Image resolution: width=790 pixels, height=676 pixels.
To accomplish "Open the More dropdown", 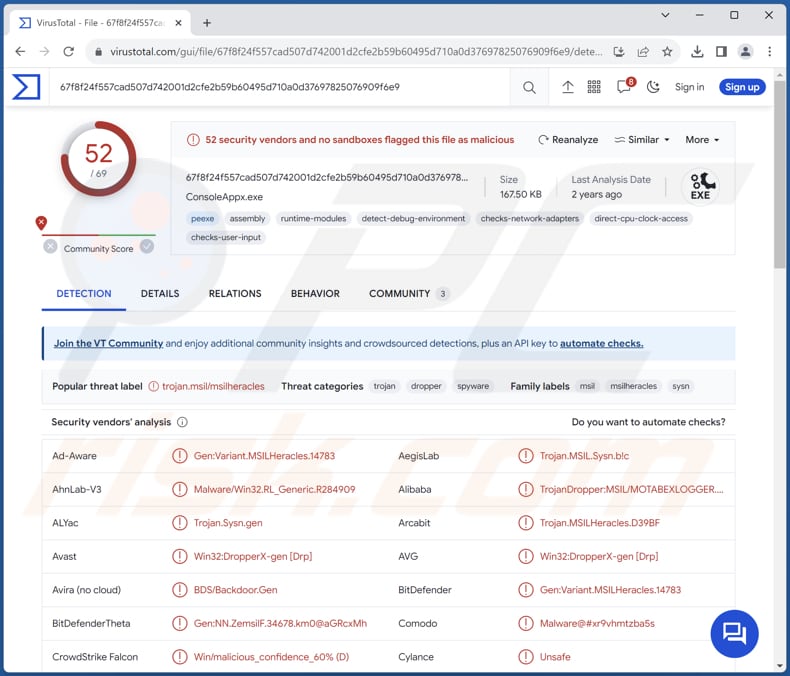I will point(702,140).
